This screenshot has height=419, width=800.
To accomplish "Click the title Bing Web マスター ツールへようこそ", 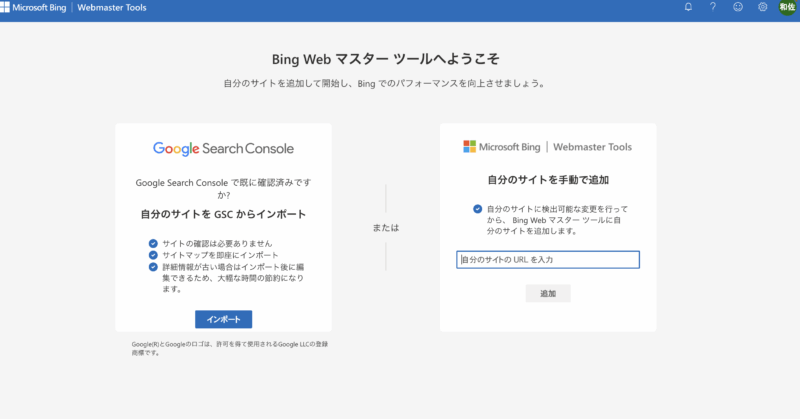I will (386, 59).
